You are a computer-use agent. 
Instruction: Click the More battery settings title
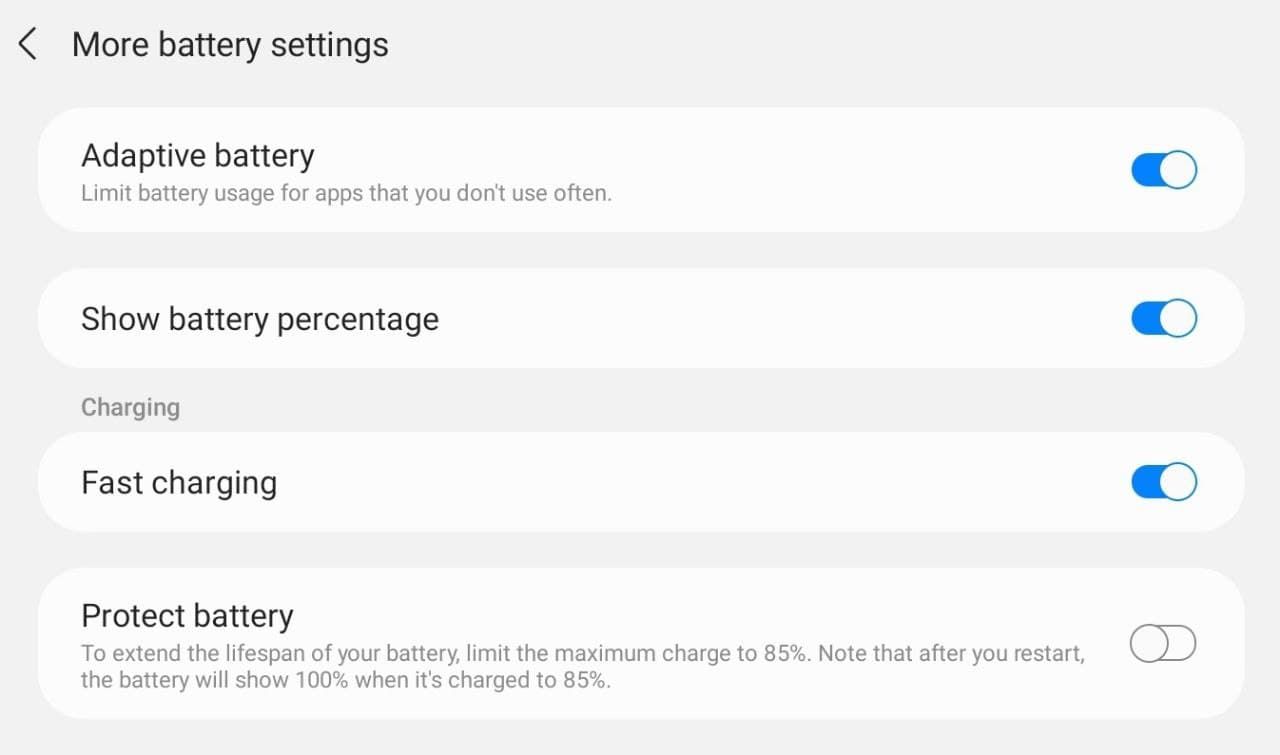point(229,44)
